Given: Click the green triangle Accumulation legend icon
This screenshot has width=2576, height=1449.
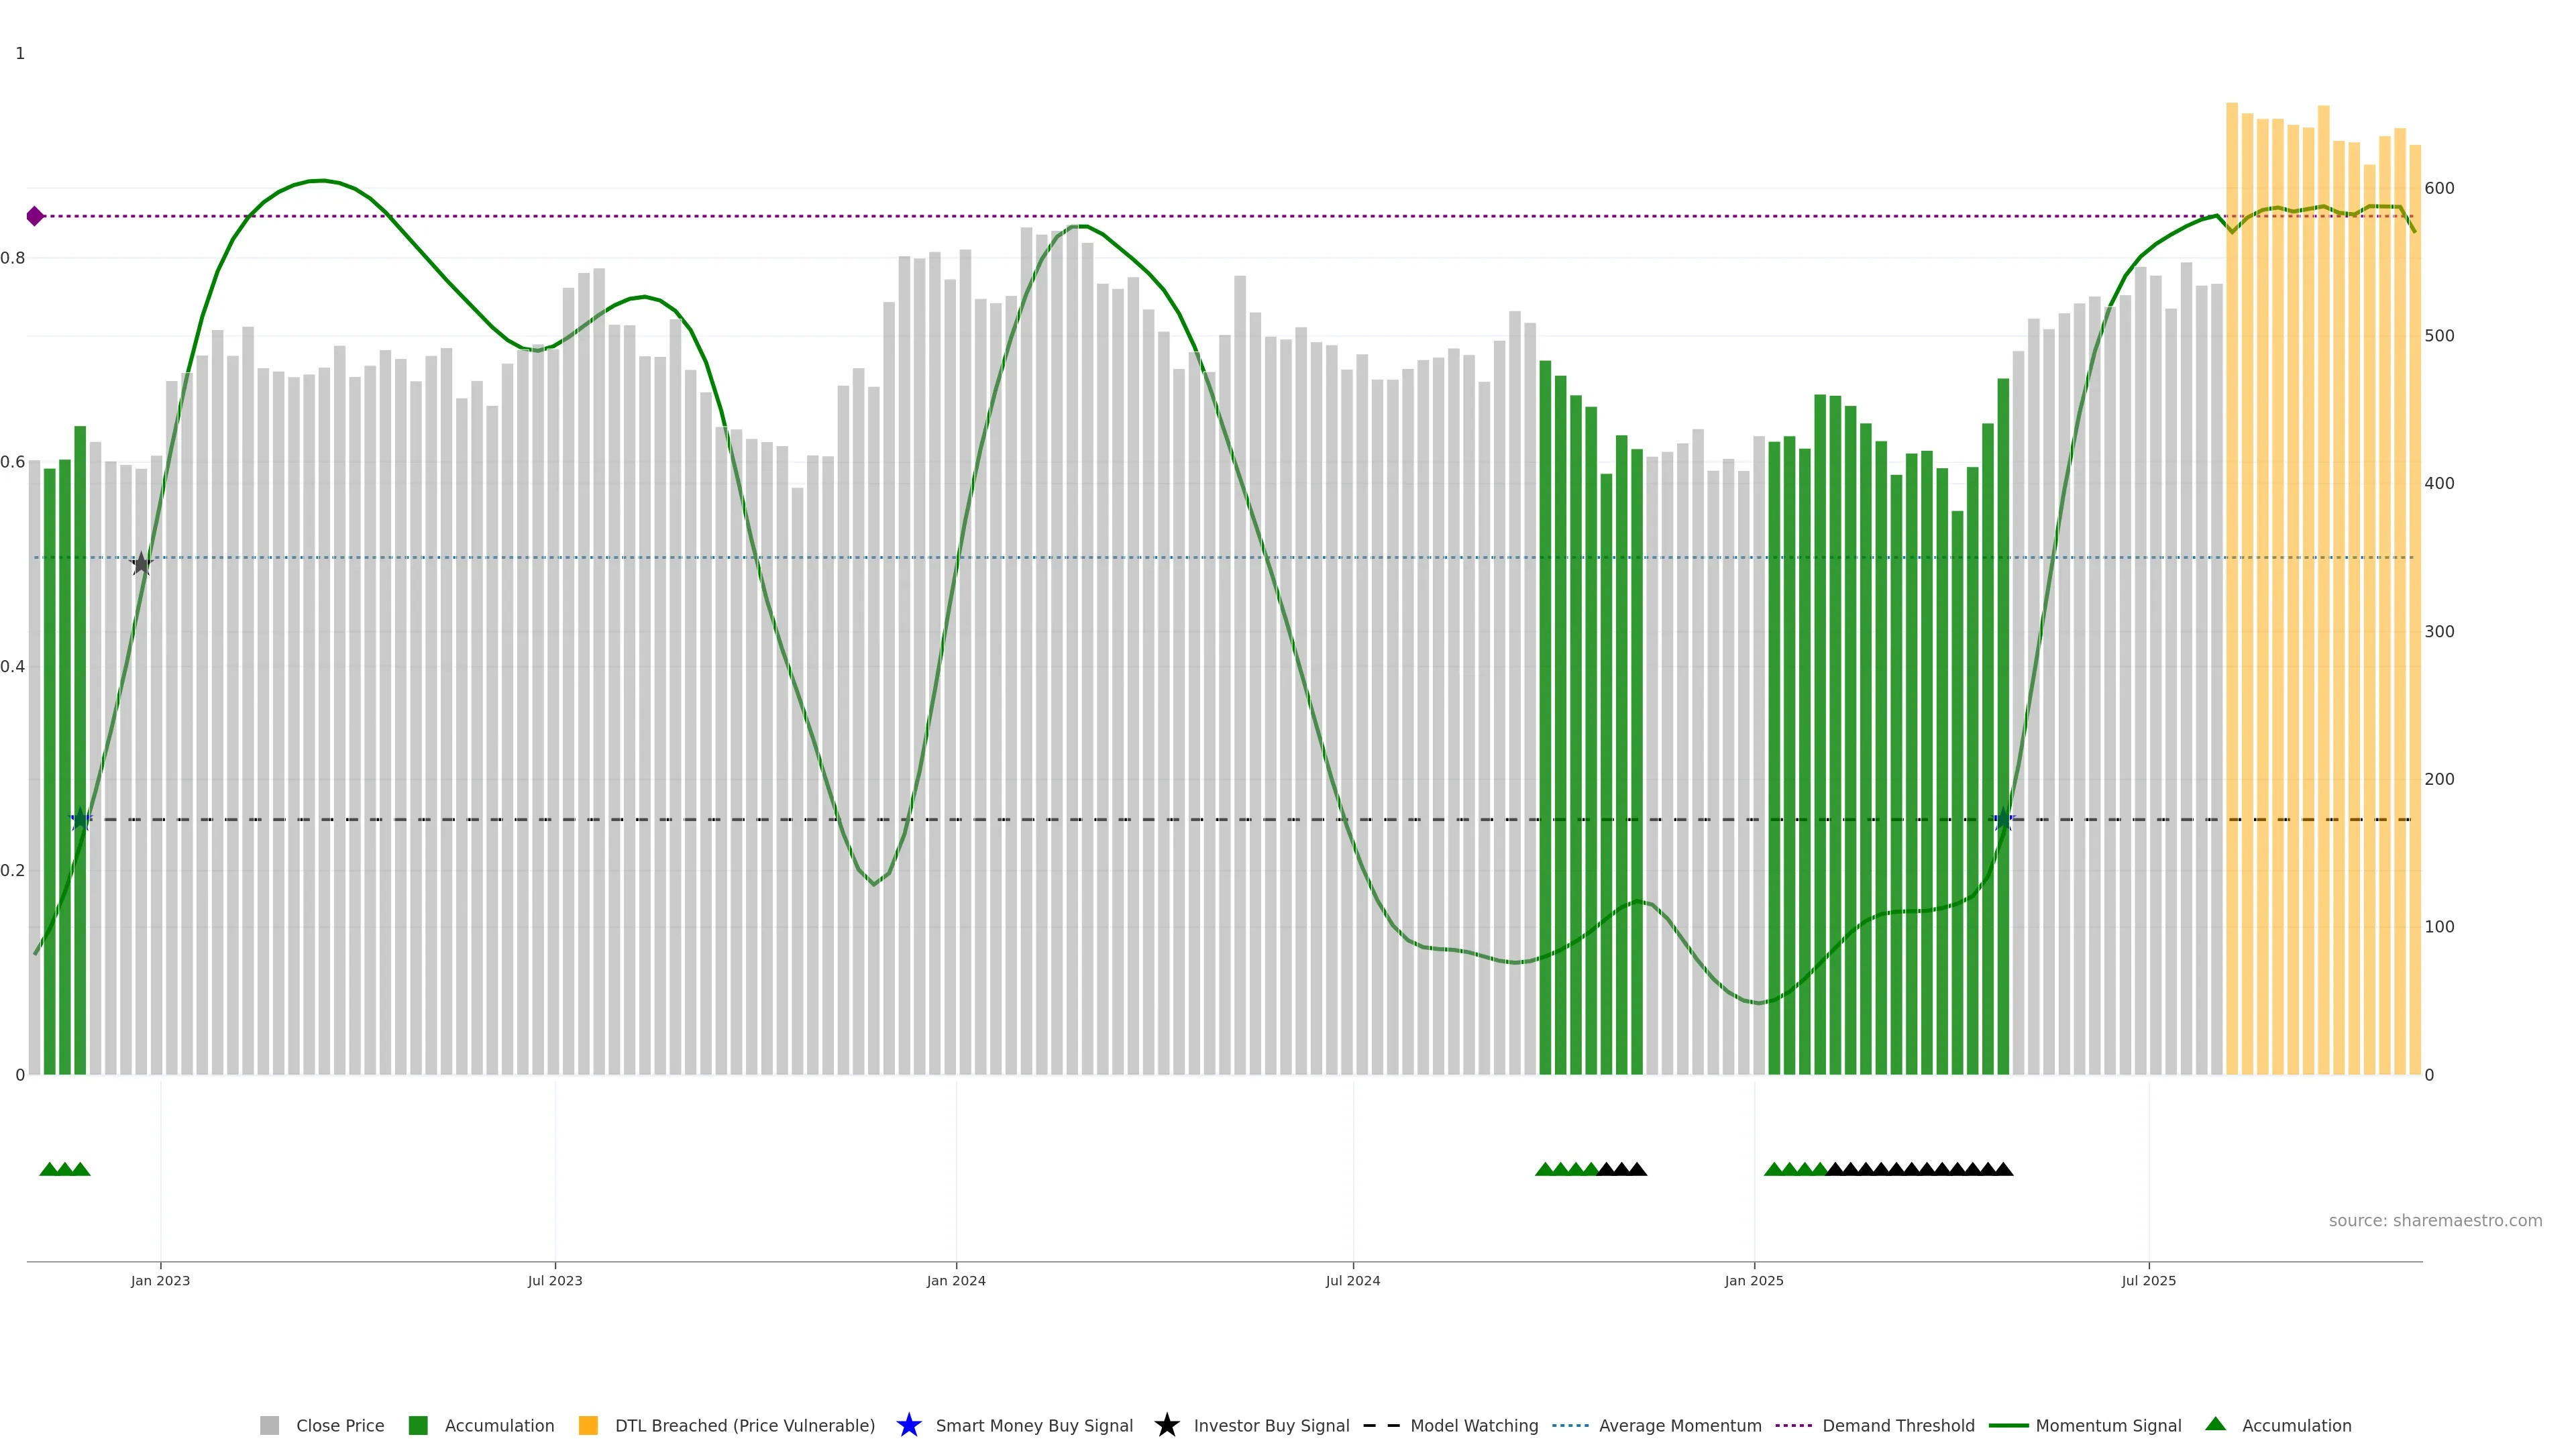Looking at the screenshot, I should pos(2215,1424).
